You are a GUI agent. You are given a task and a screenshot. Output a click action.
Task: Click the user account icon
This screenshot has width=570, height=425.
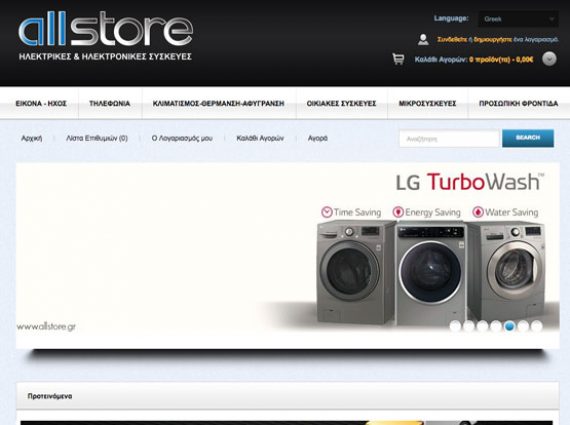pos(423,39)
